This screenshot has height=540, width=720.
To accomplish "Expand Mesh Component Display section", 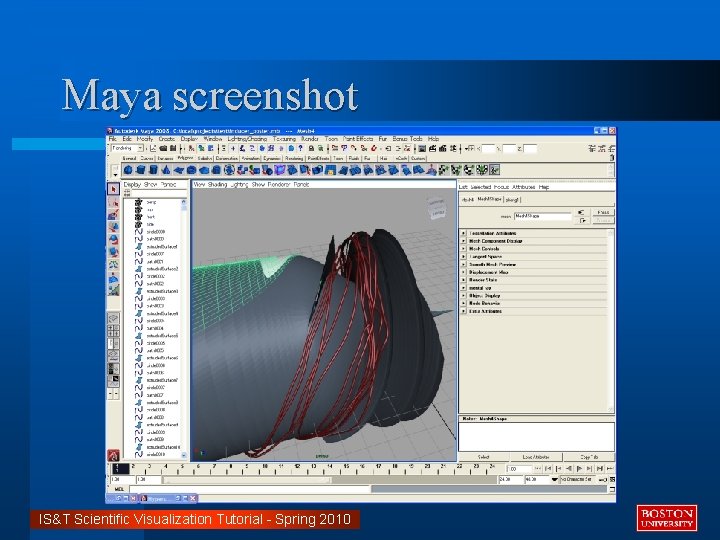I will point(463,241).
